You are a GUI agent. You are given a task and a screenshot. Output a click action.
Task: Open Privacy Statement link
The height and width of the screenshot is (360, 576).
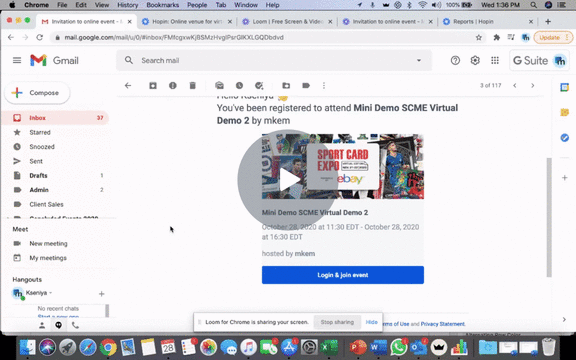click(x=443, y=324)
